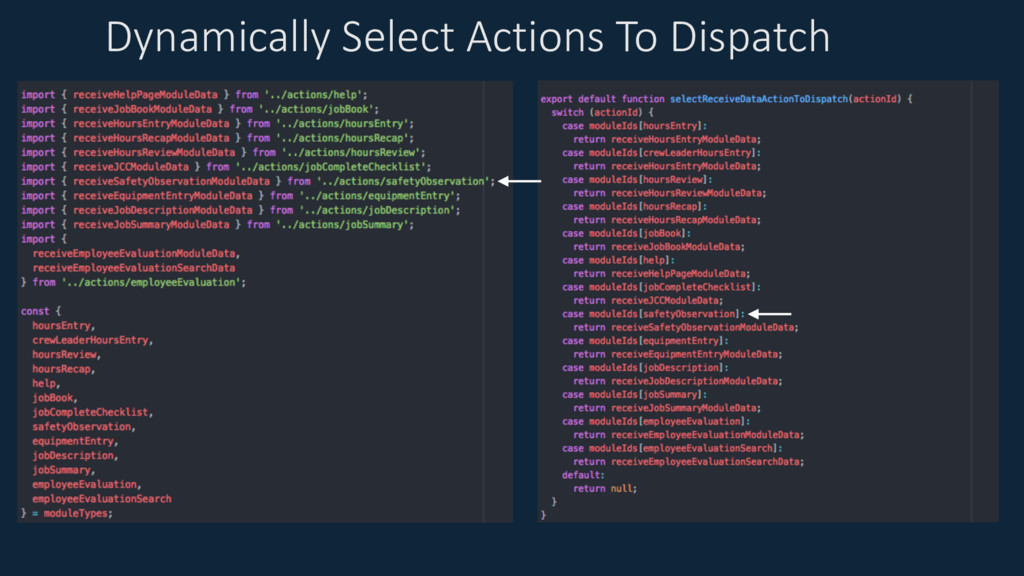Click moduleTypes at the end of the const block
This screenshot has height=576, width=1024.
pos(75,513)
